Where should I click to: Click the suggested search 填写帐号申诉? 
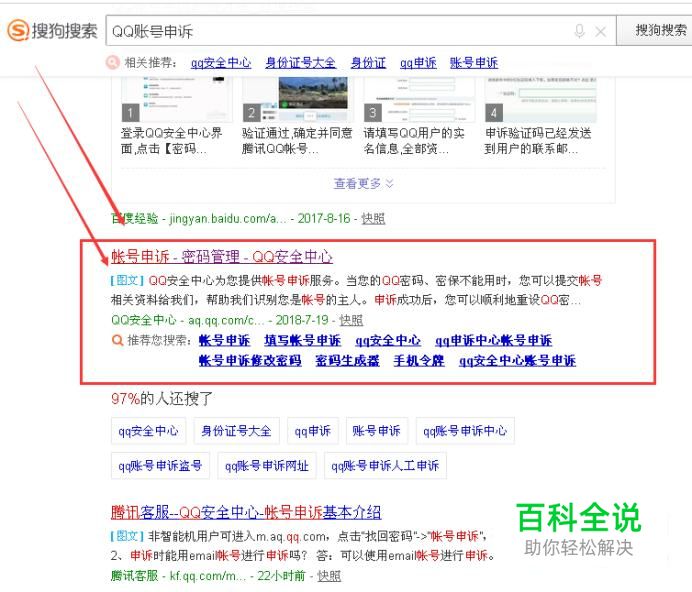pos(302,340)
